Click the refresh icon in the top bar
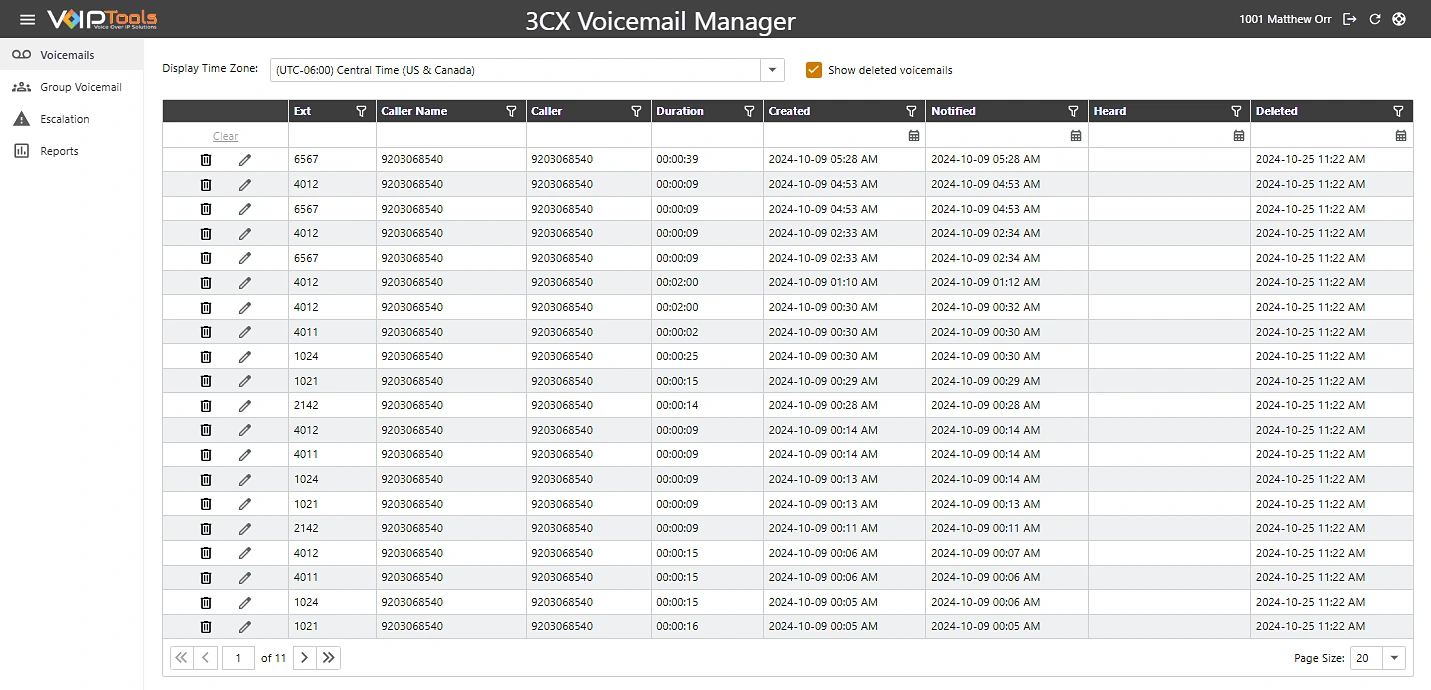 tap(1375, 19)
